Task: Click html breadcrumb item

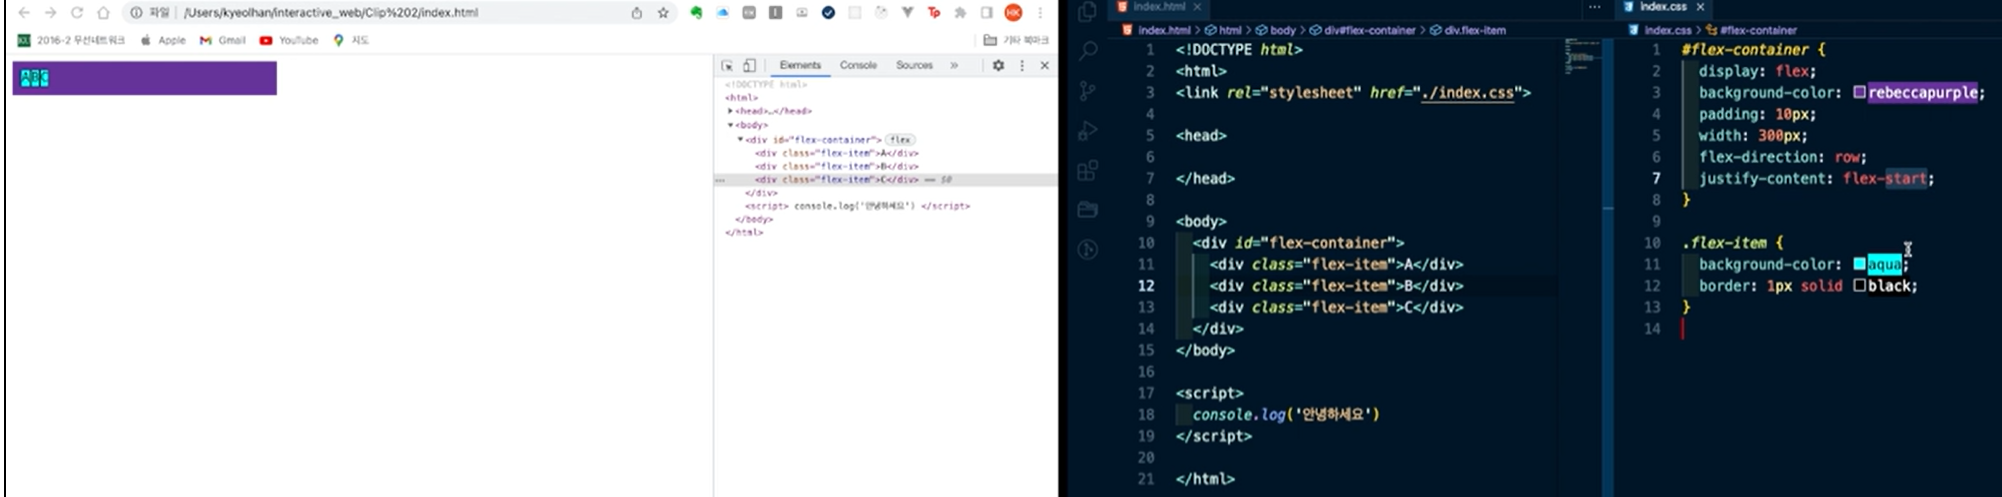Action: [1223, 30]
